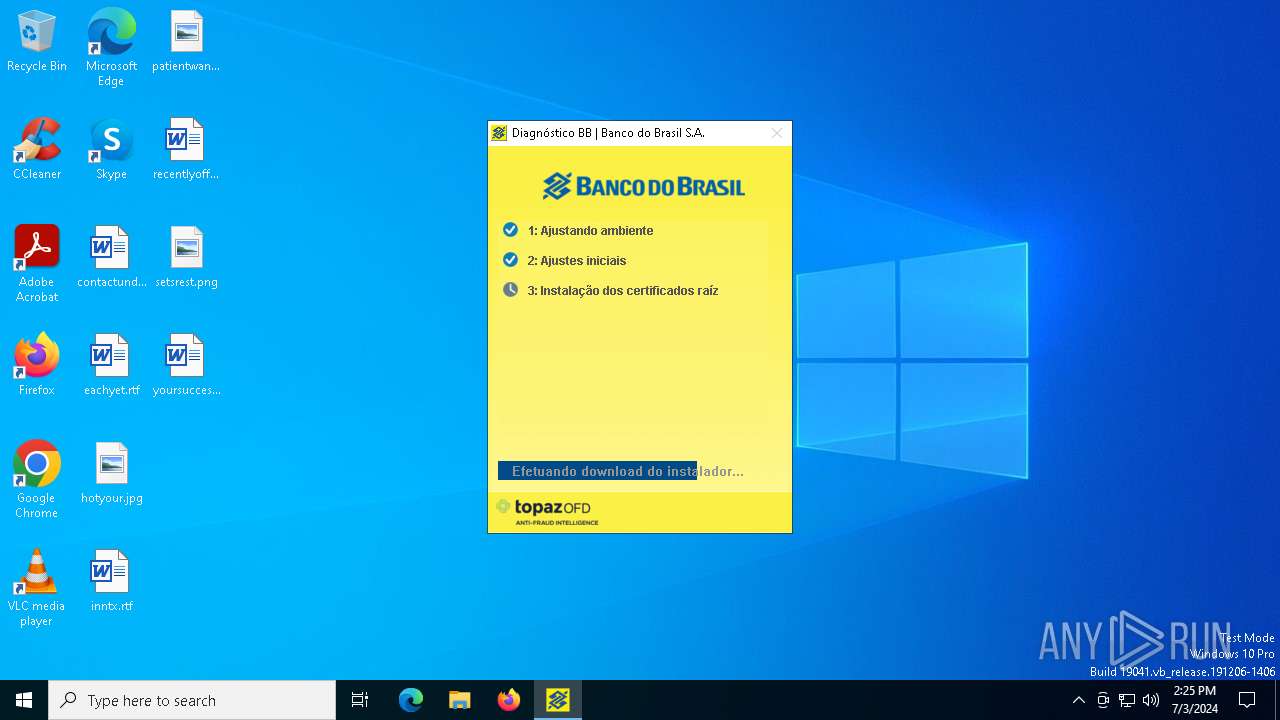
Task: Click the download progress bar
Action: click(639, 471)
